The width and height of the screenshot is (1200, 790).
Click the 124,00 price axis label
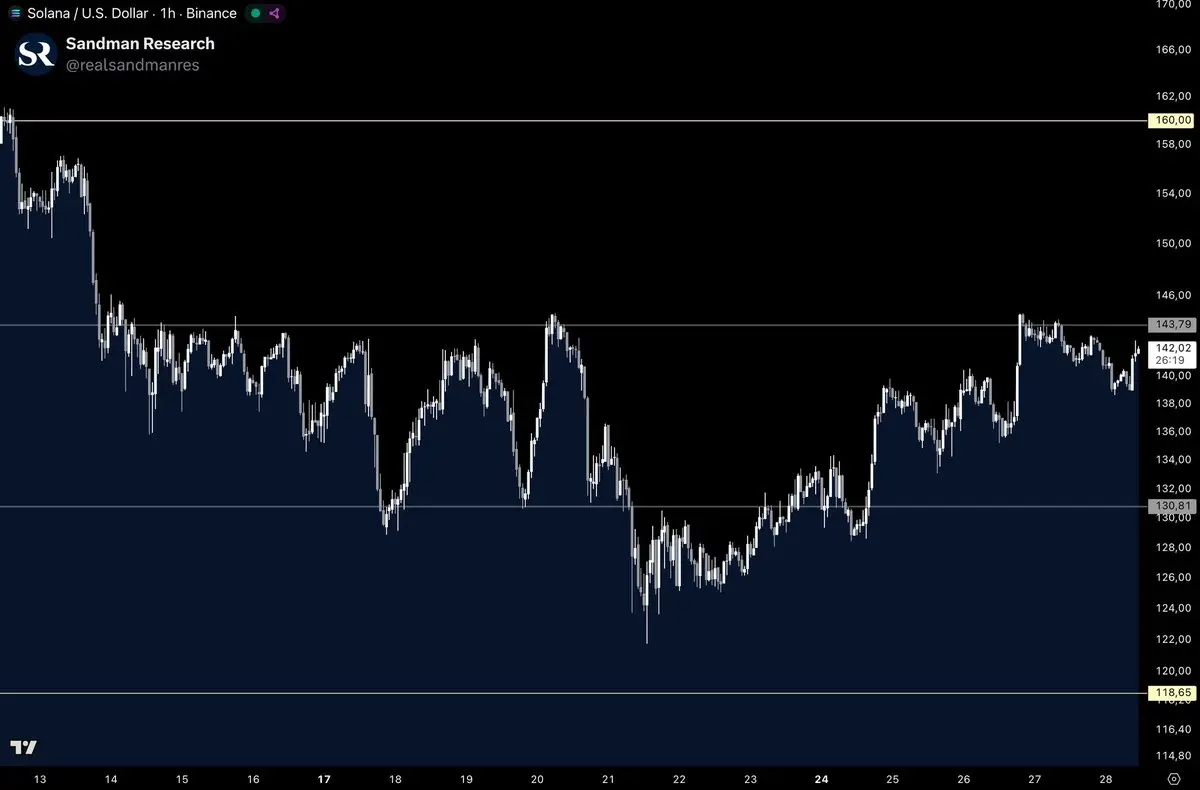pyautogui.click(x=1172, y=608)
